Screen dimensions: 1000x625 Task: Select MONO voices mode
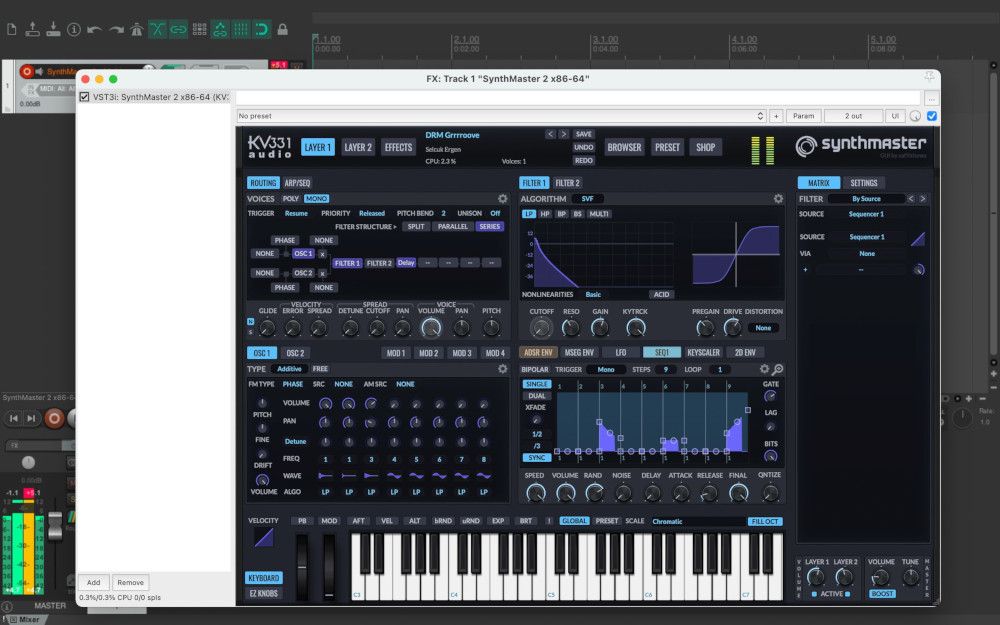[316, 199]
